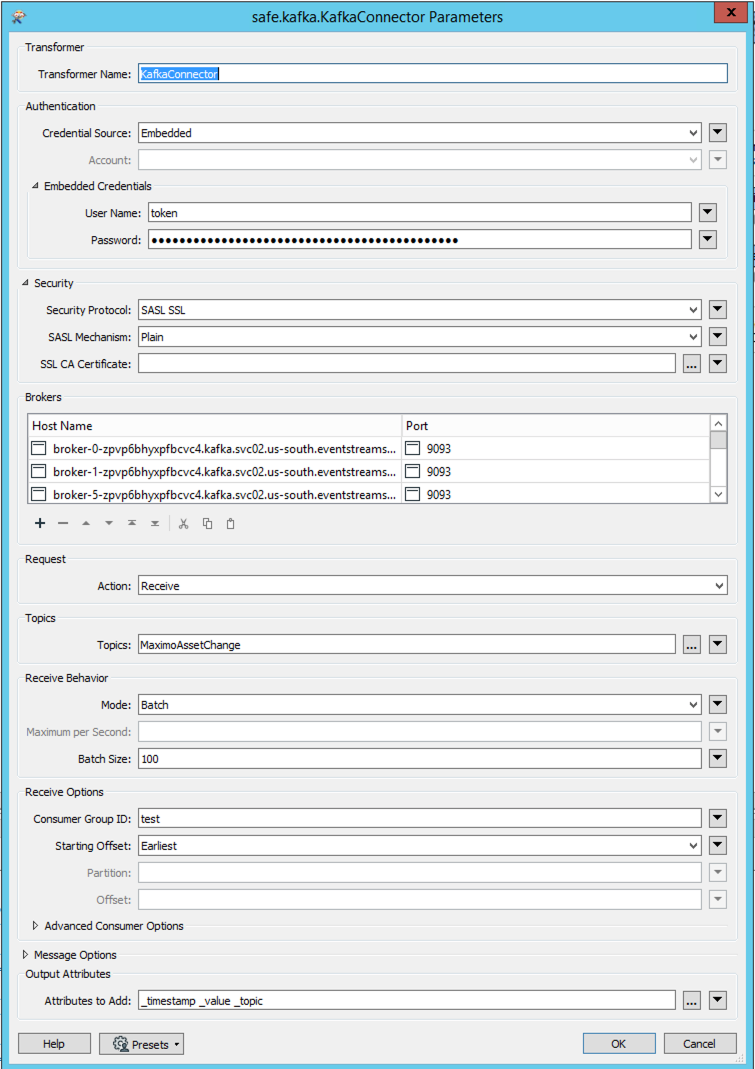Expand the Message Options section
The width and height of the screenshot is (755, 1069).
pos(26,955)
